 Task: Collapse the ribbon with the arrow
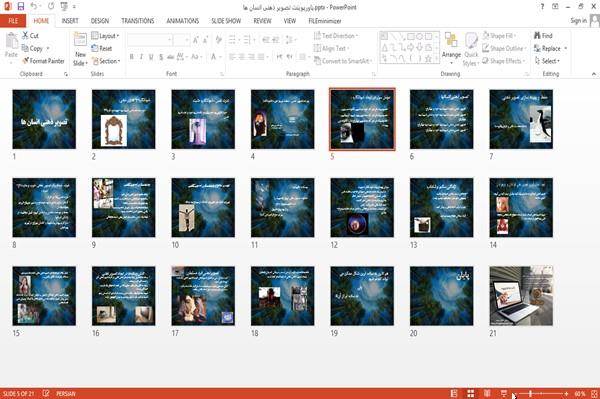pyautogui.click(x=594, y=74)
